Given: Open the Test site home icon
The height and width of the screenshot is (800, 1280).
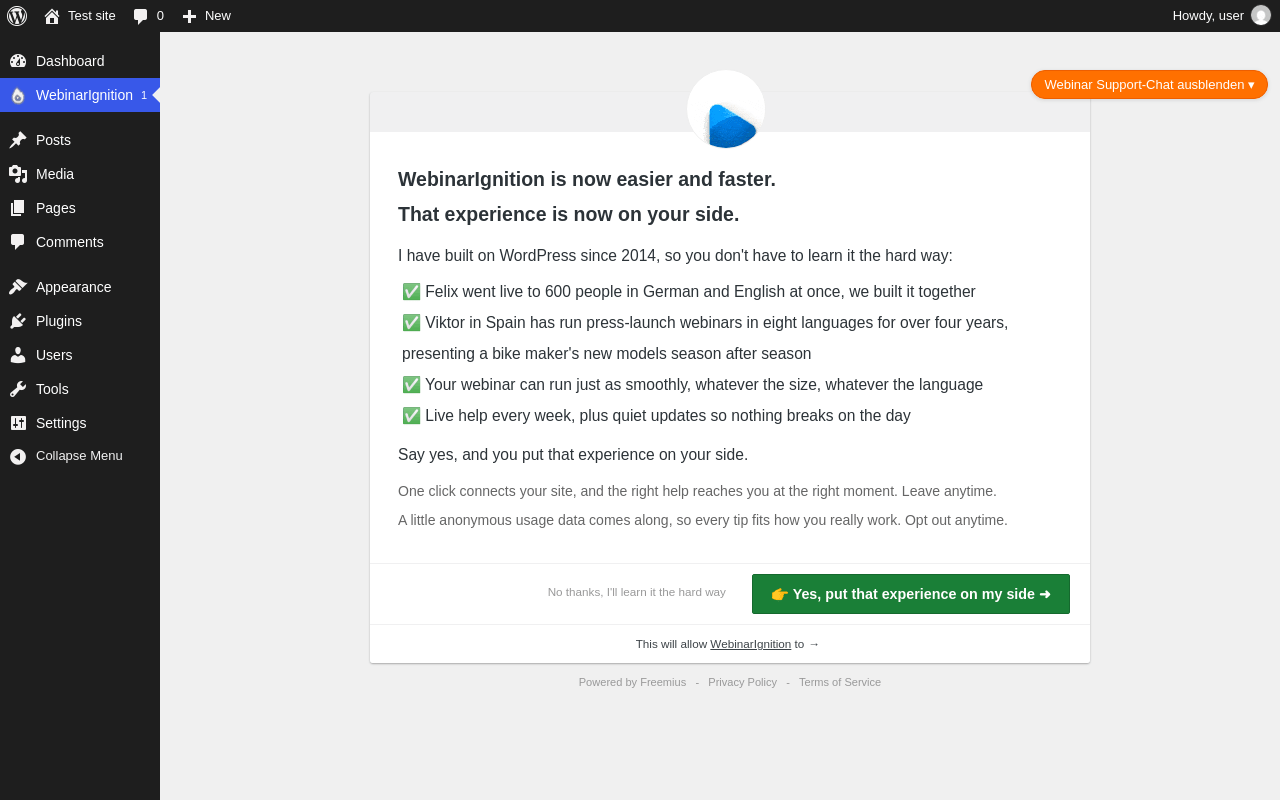Looking at the screenshot, I should pyautogui.click(x=52, y=16).
